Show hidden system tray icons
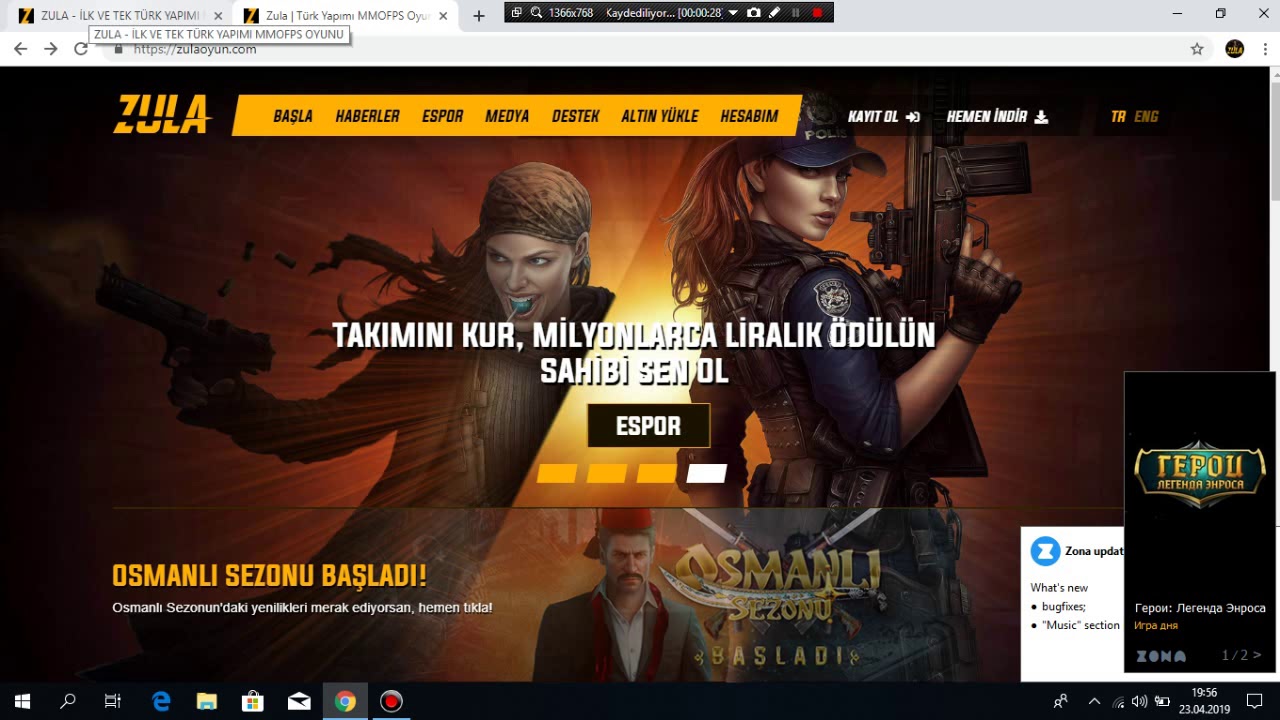1280x720 pixels. coord(1094,701)
